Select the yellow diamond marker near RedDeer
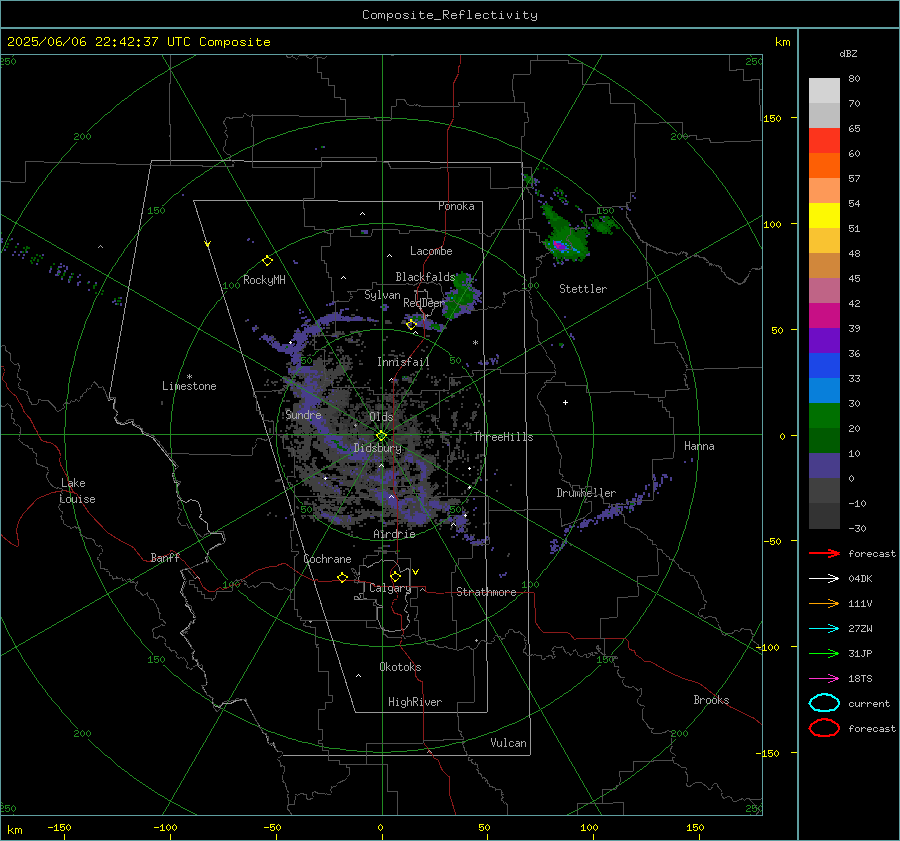The height and width of the screenshot is (841, 900). tap(411, 325)
